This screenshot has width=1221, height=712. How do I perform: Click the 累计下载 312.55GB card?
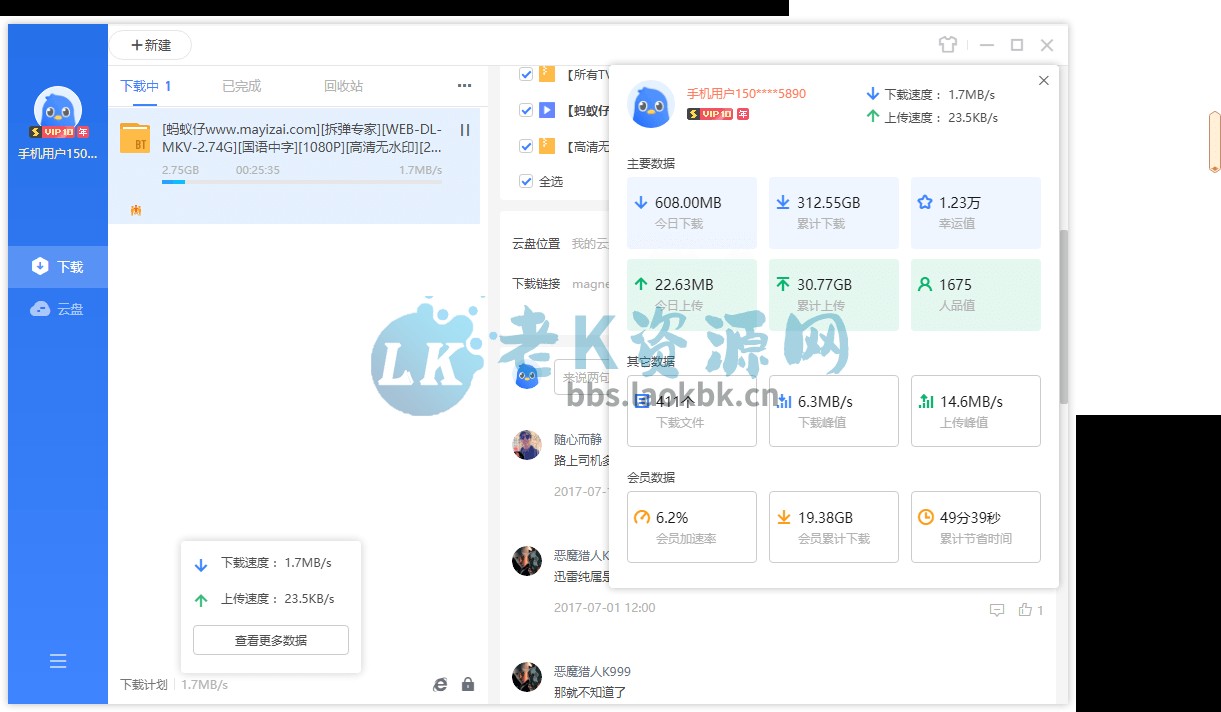834,213
